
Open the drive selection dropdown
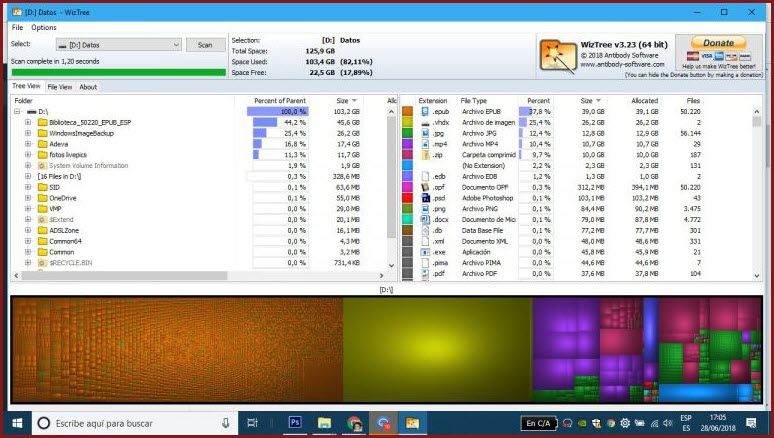point(176,45)
